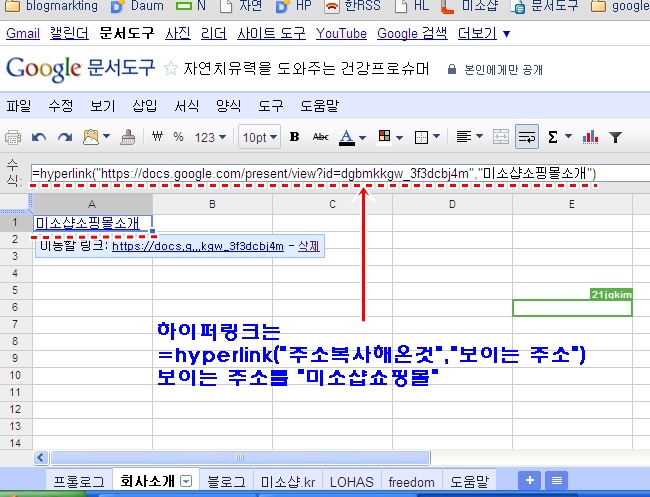The height and width of the screenshot is (497, 650).
Task: Open borders dropdown arrow
Action: 437,136
